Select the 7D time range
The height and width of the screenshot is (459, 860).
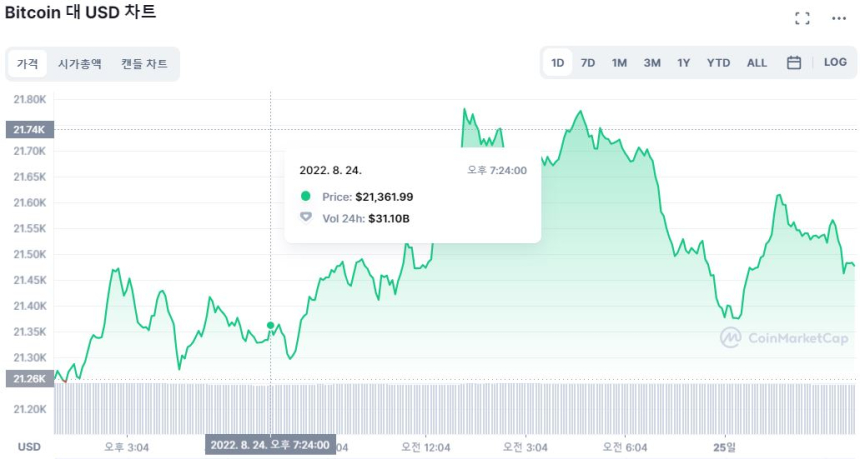click(588, 63)
